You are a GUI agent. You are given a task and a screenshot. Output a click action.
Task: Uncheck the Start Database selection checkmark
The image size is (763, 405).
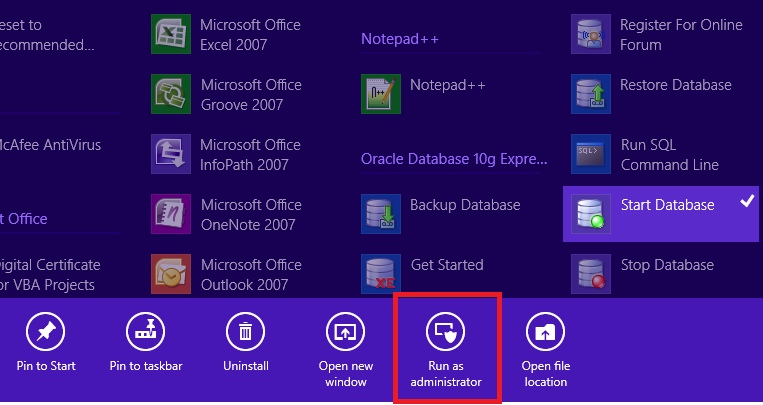[x=747, y=201]
